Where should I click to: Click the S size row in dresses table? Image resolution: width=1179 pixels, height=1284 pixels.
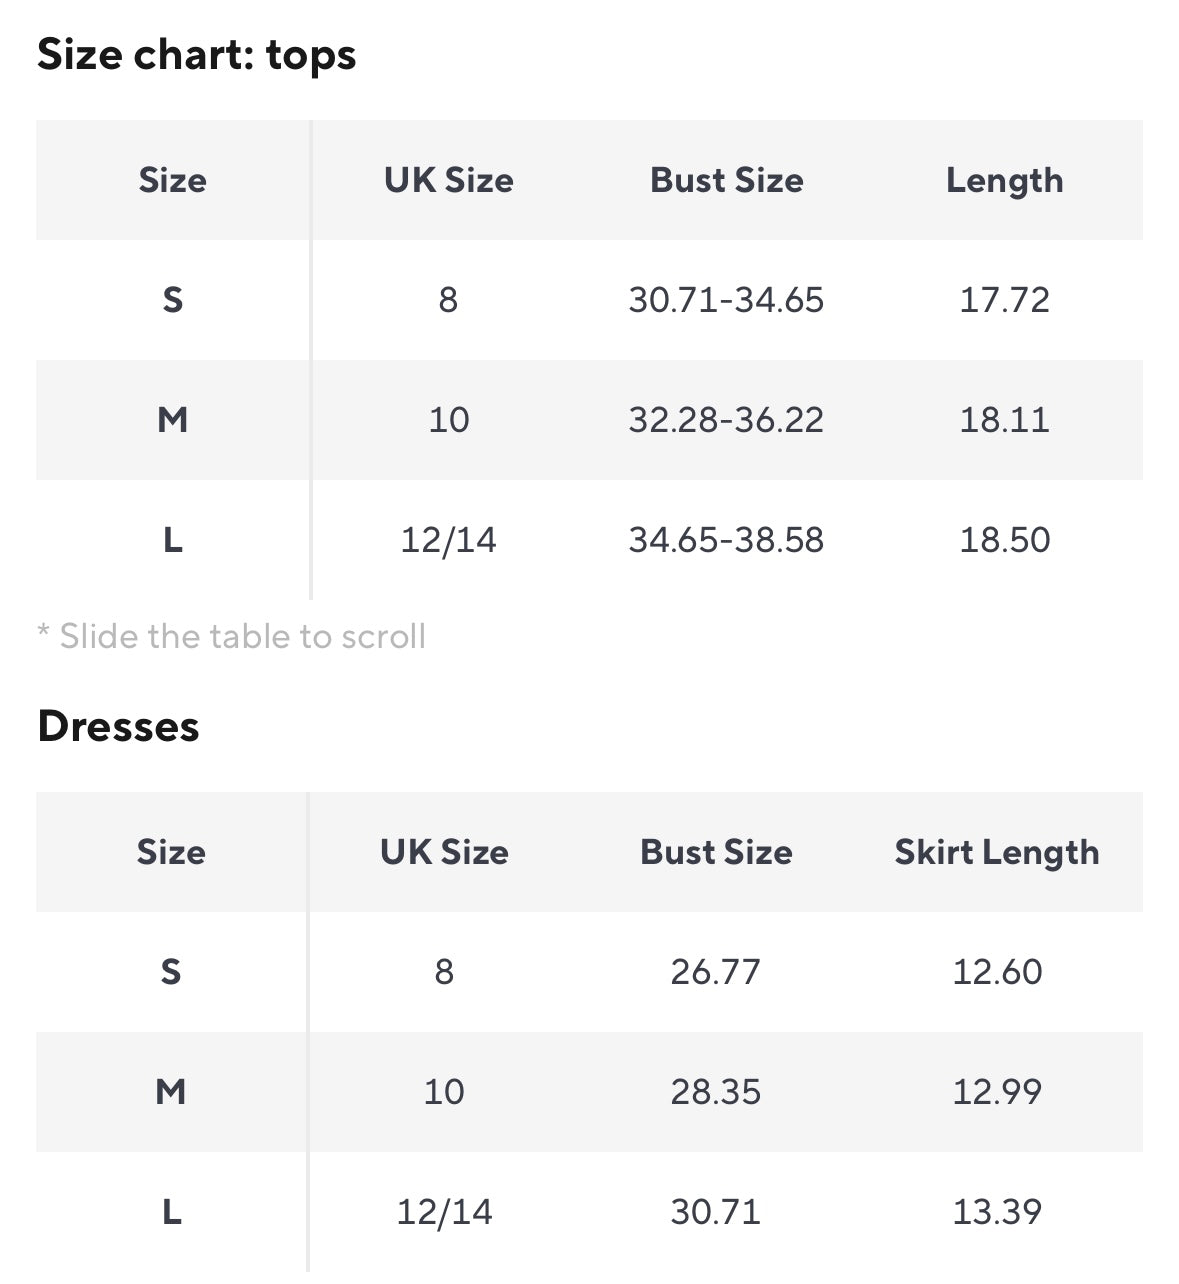(171, 972)
